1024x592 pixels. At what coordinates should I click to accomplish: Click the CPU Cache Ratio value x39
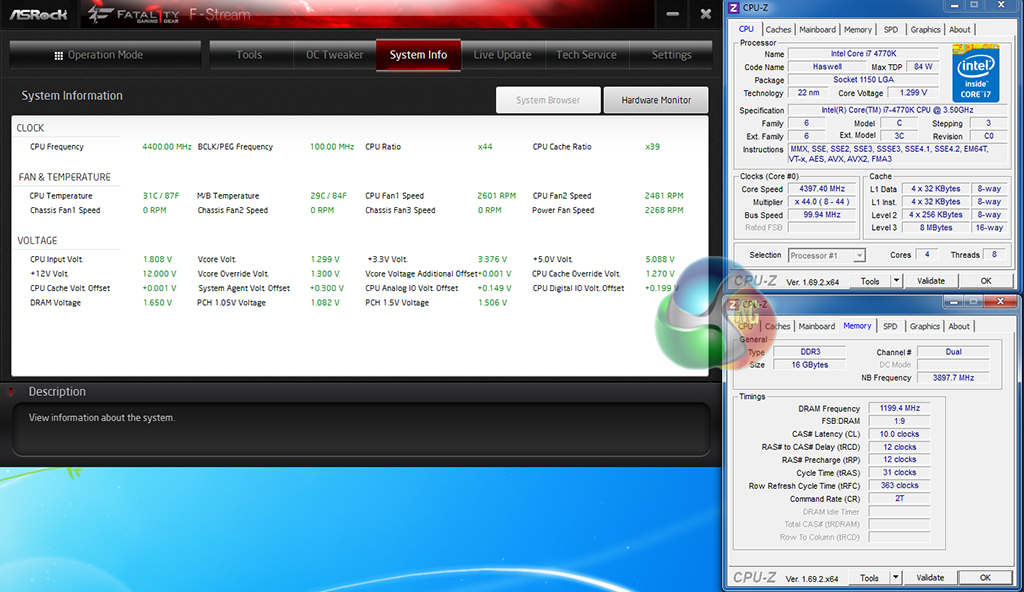click(652, 147)
